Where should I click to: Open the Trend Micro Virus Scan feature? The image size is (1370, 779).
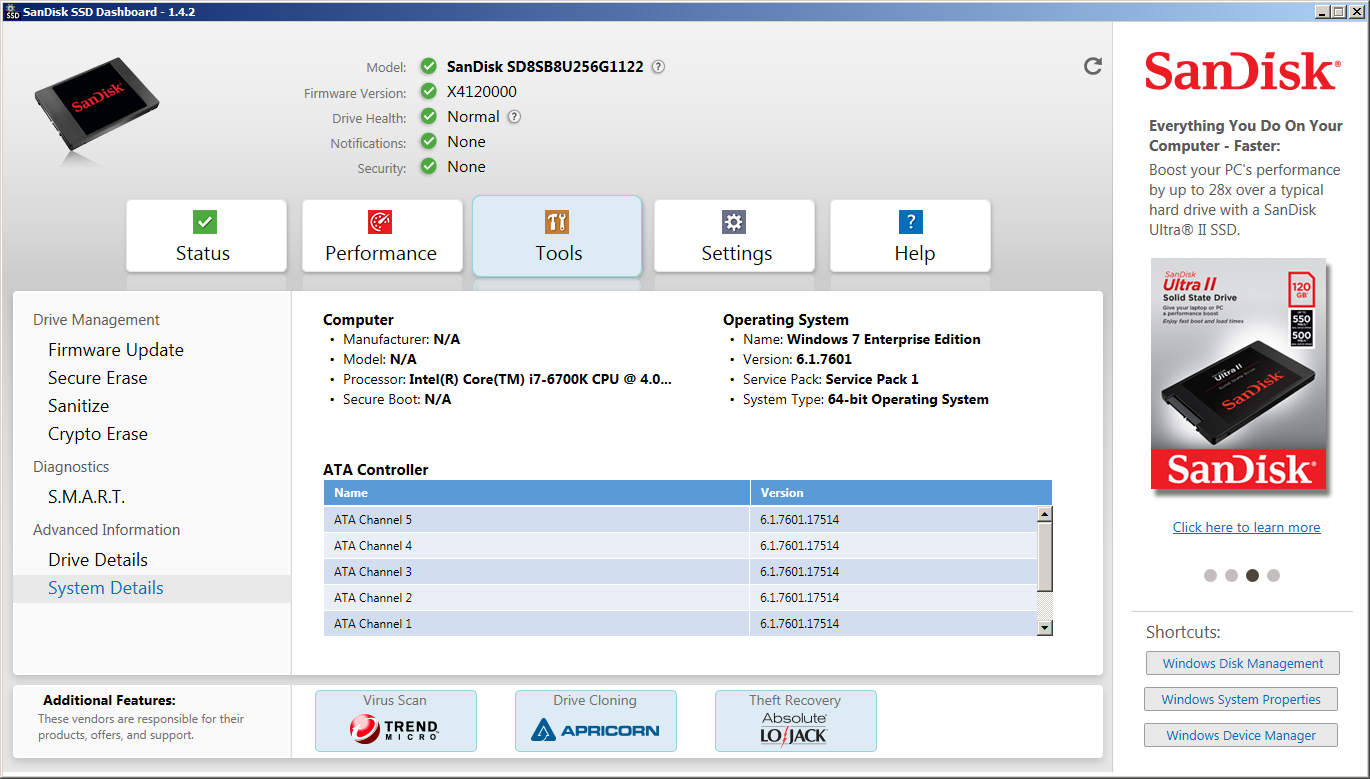click(396, 721)
